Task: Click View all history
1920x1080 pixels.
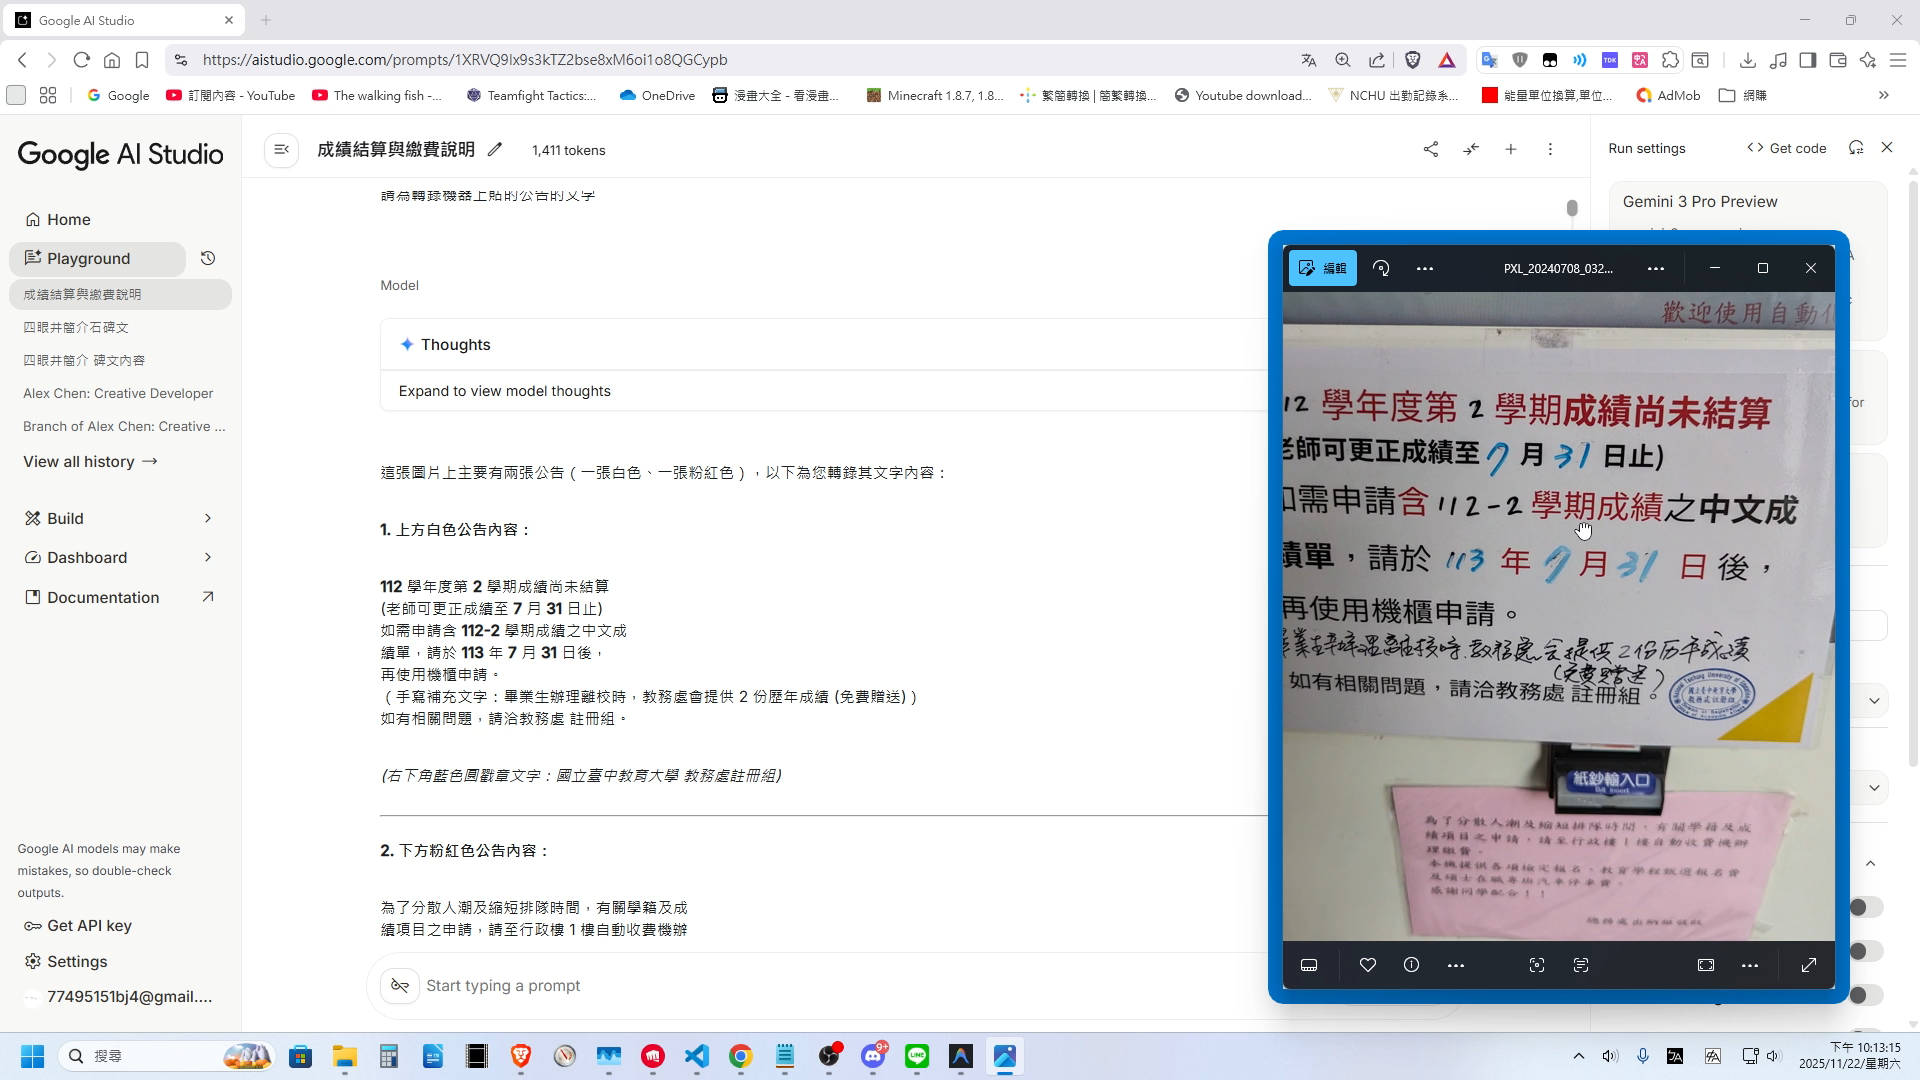Action: point(90,461)
